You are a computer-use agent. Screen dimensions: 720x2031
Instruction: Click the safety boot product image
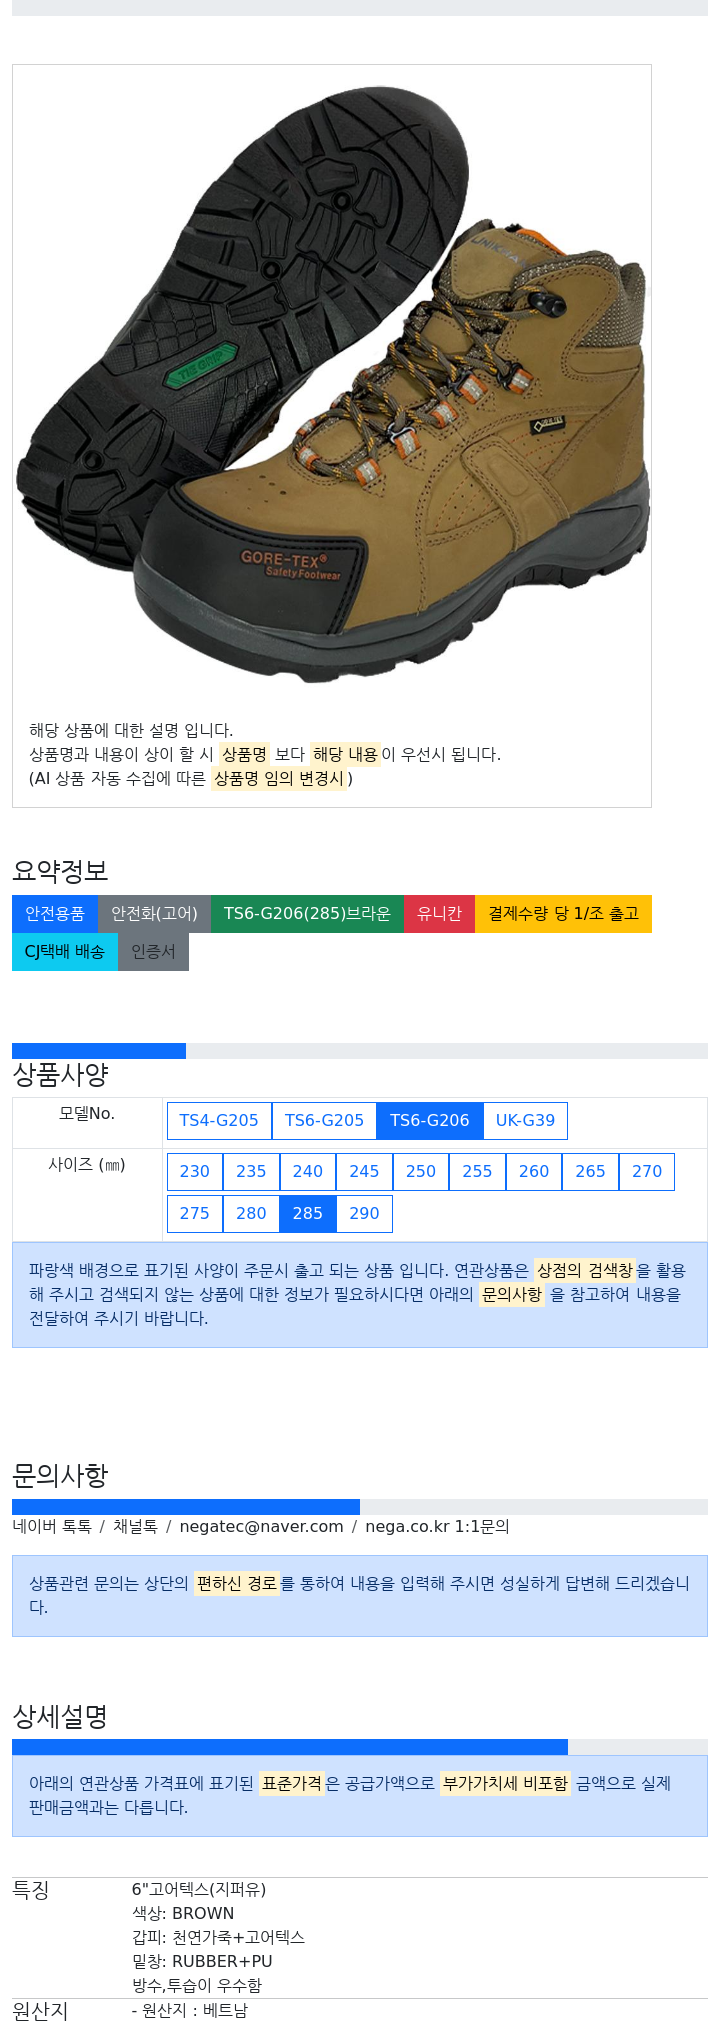click(332, 383)
